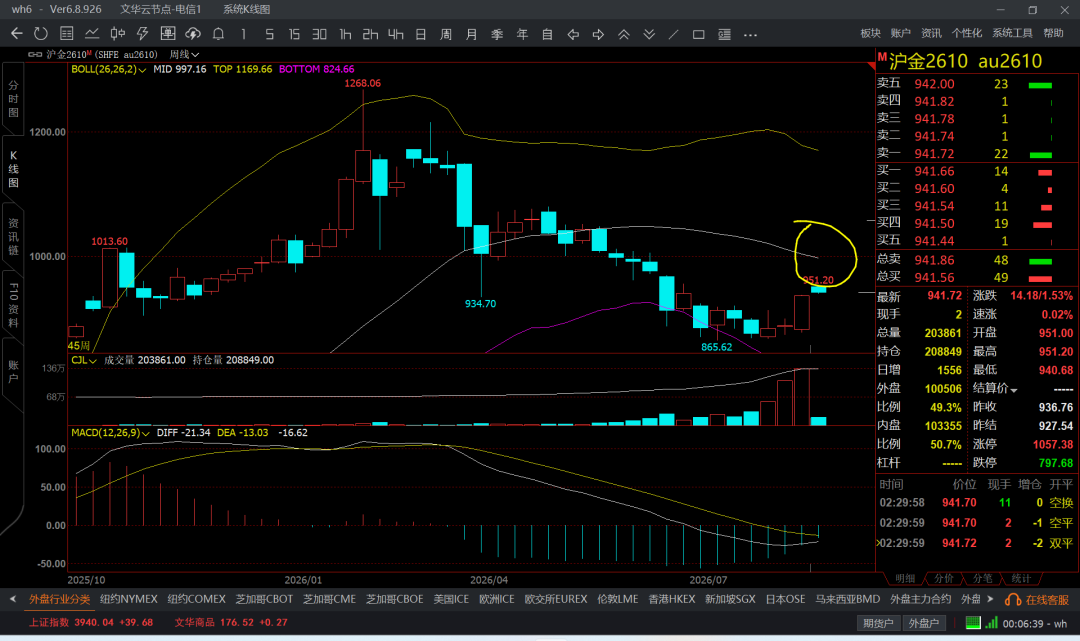This screenshot has height=641, width=1080.
Task: Select 卖一 price 941.72
Action: pos(934,154)
